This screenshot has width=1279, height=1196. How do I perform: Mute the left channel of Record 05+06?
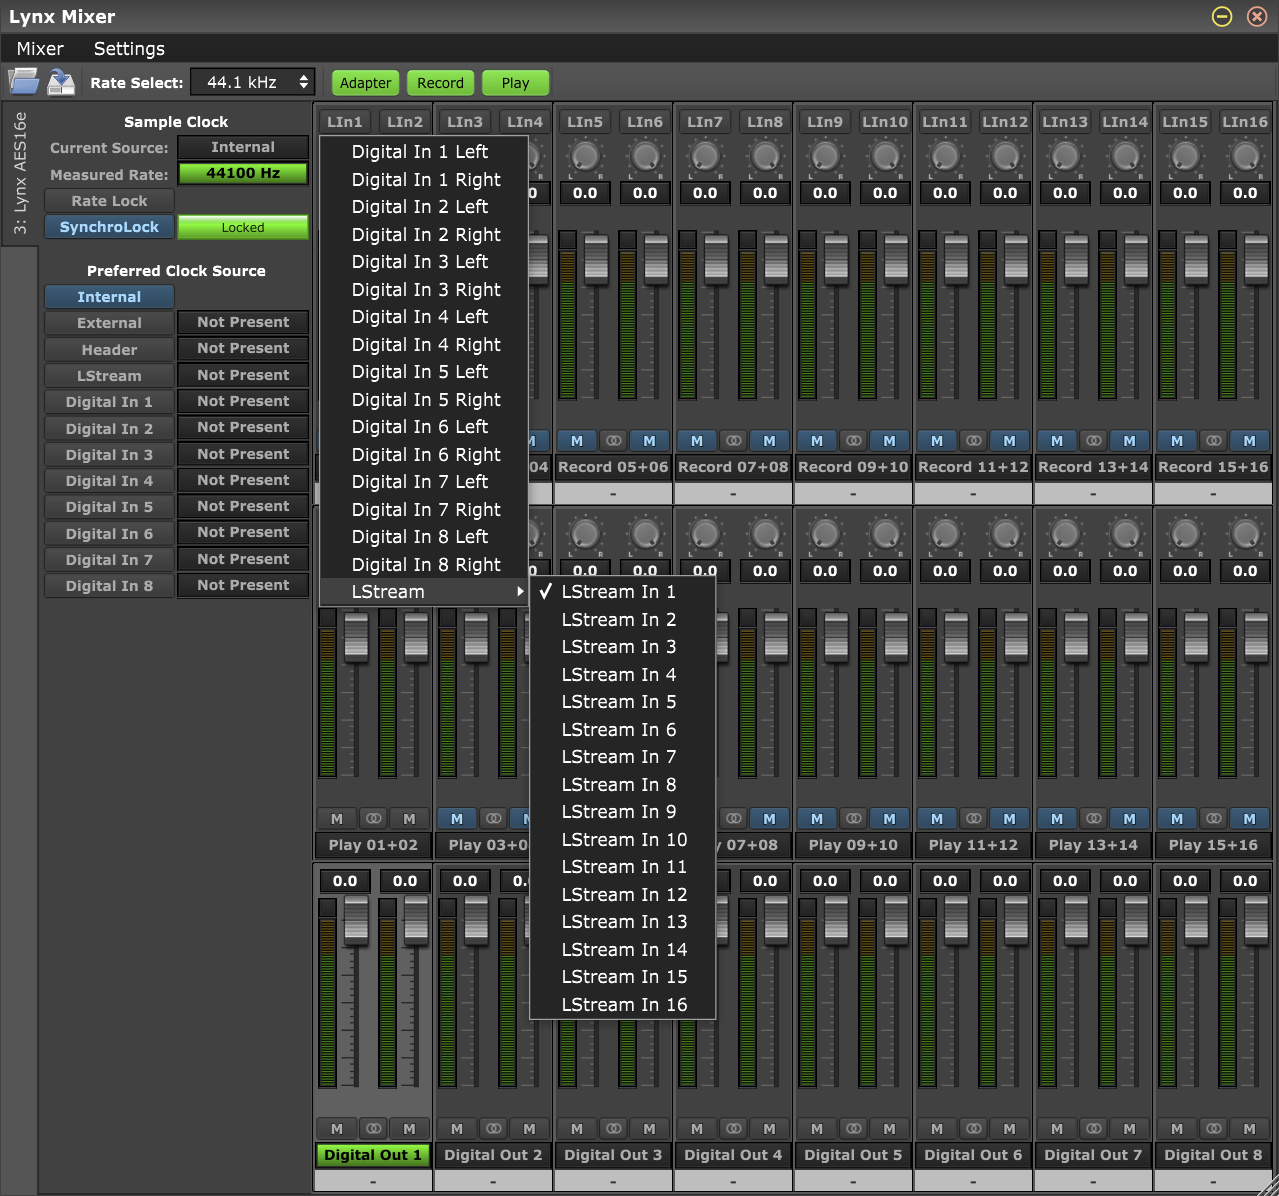(x=577, y=441)
